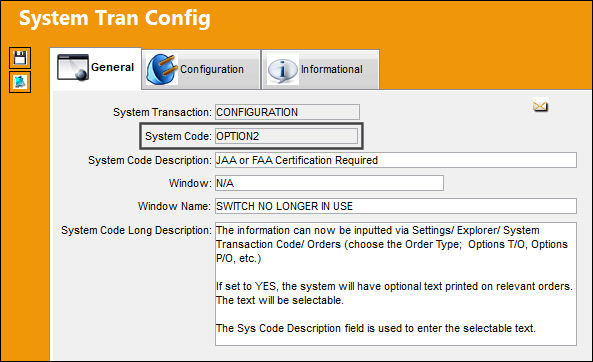Screen dimensions: 593x362
Task: Open the Configuration tab
Action: pos(201,70)
